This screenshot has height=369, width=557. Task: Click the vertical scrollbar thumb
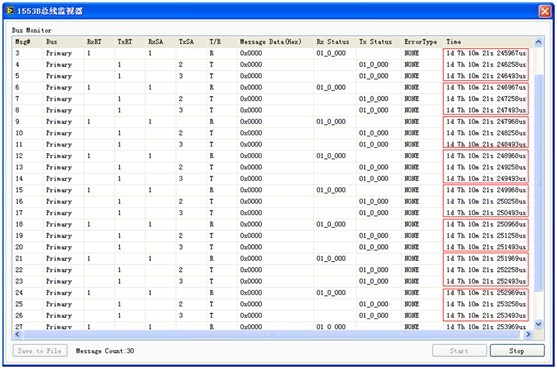click(539, 183)
